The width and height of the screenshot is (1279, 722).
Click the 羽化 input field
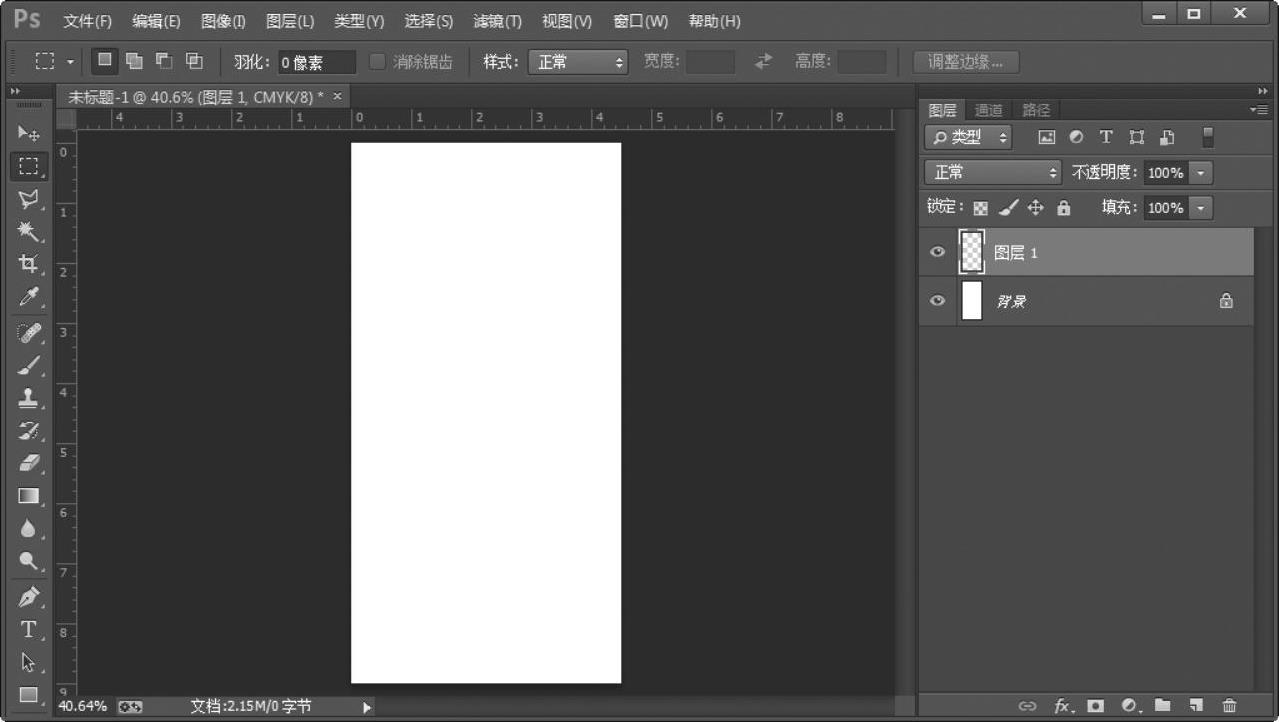coord(316,62)
